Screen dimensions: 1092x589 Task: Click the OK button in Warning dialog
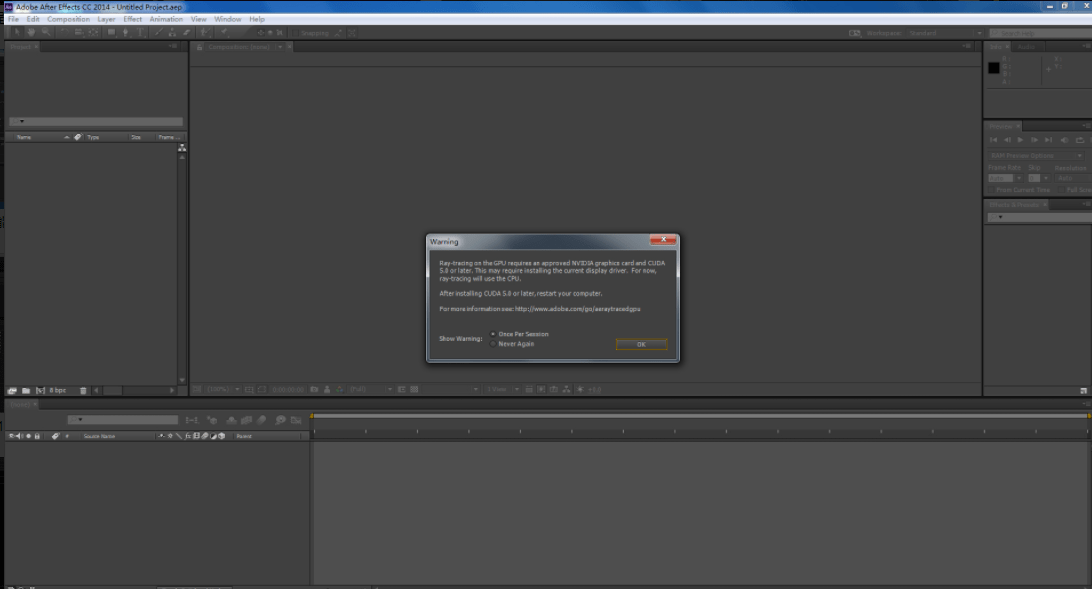[x=641, y=344]
